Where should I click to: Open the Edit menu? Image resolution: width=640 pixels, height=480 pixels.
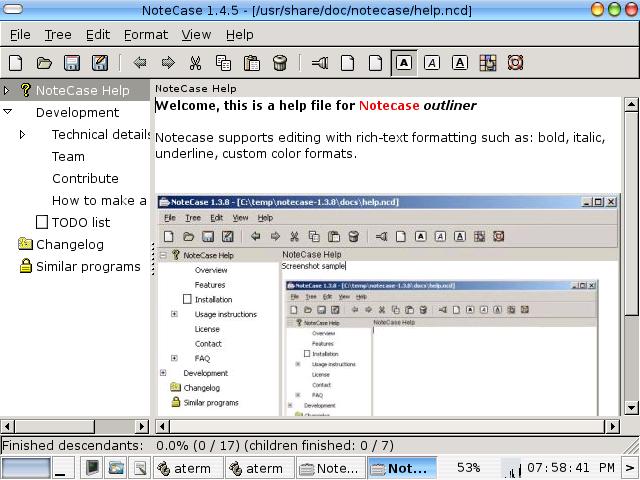tap(98, 35)
